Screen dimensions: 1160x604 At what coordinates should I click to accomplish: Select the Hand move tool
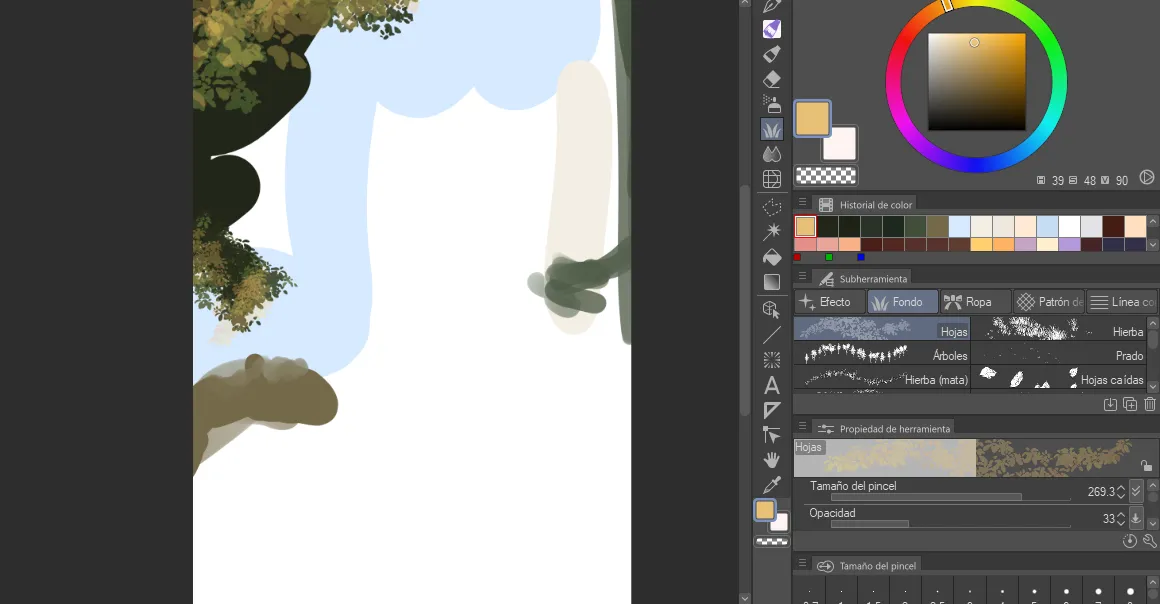pyautogui.click(x=772, y=460)
